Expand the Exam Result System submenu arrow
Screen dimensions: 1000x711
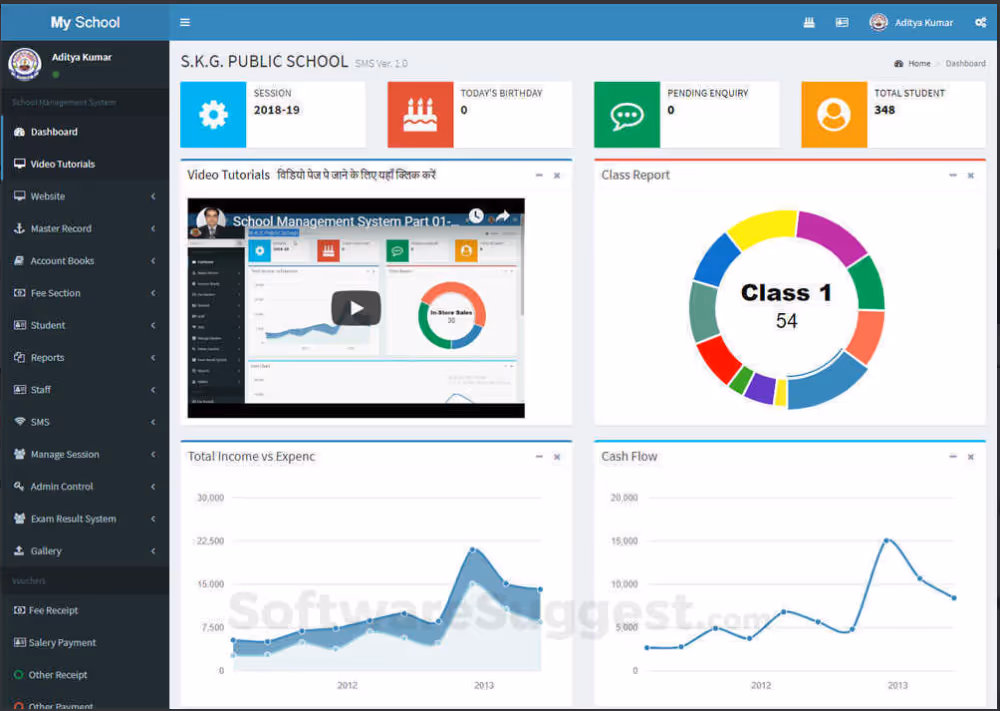[x=153, y=518]
